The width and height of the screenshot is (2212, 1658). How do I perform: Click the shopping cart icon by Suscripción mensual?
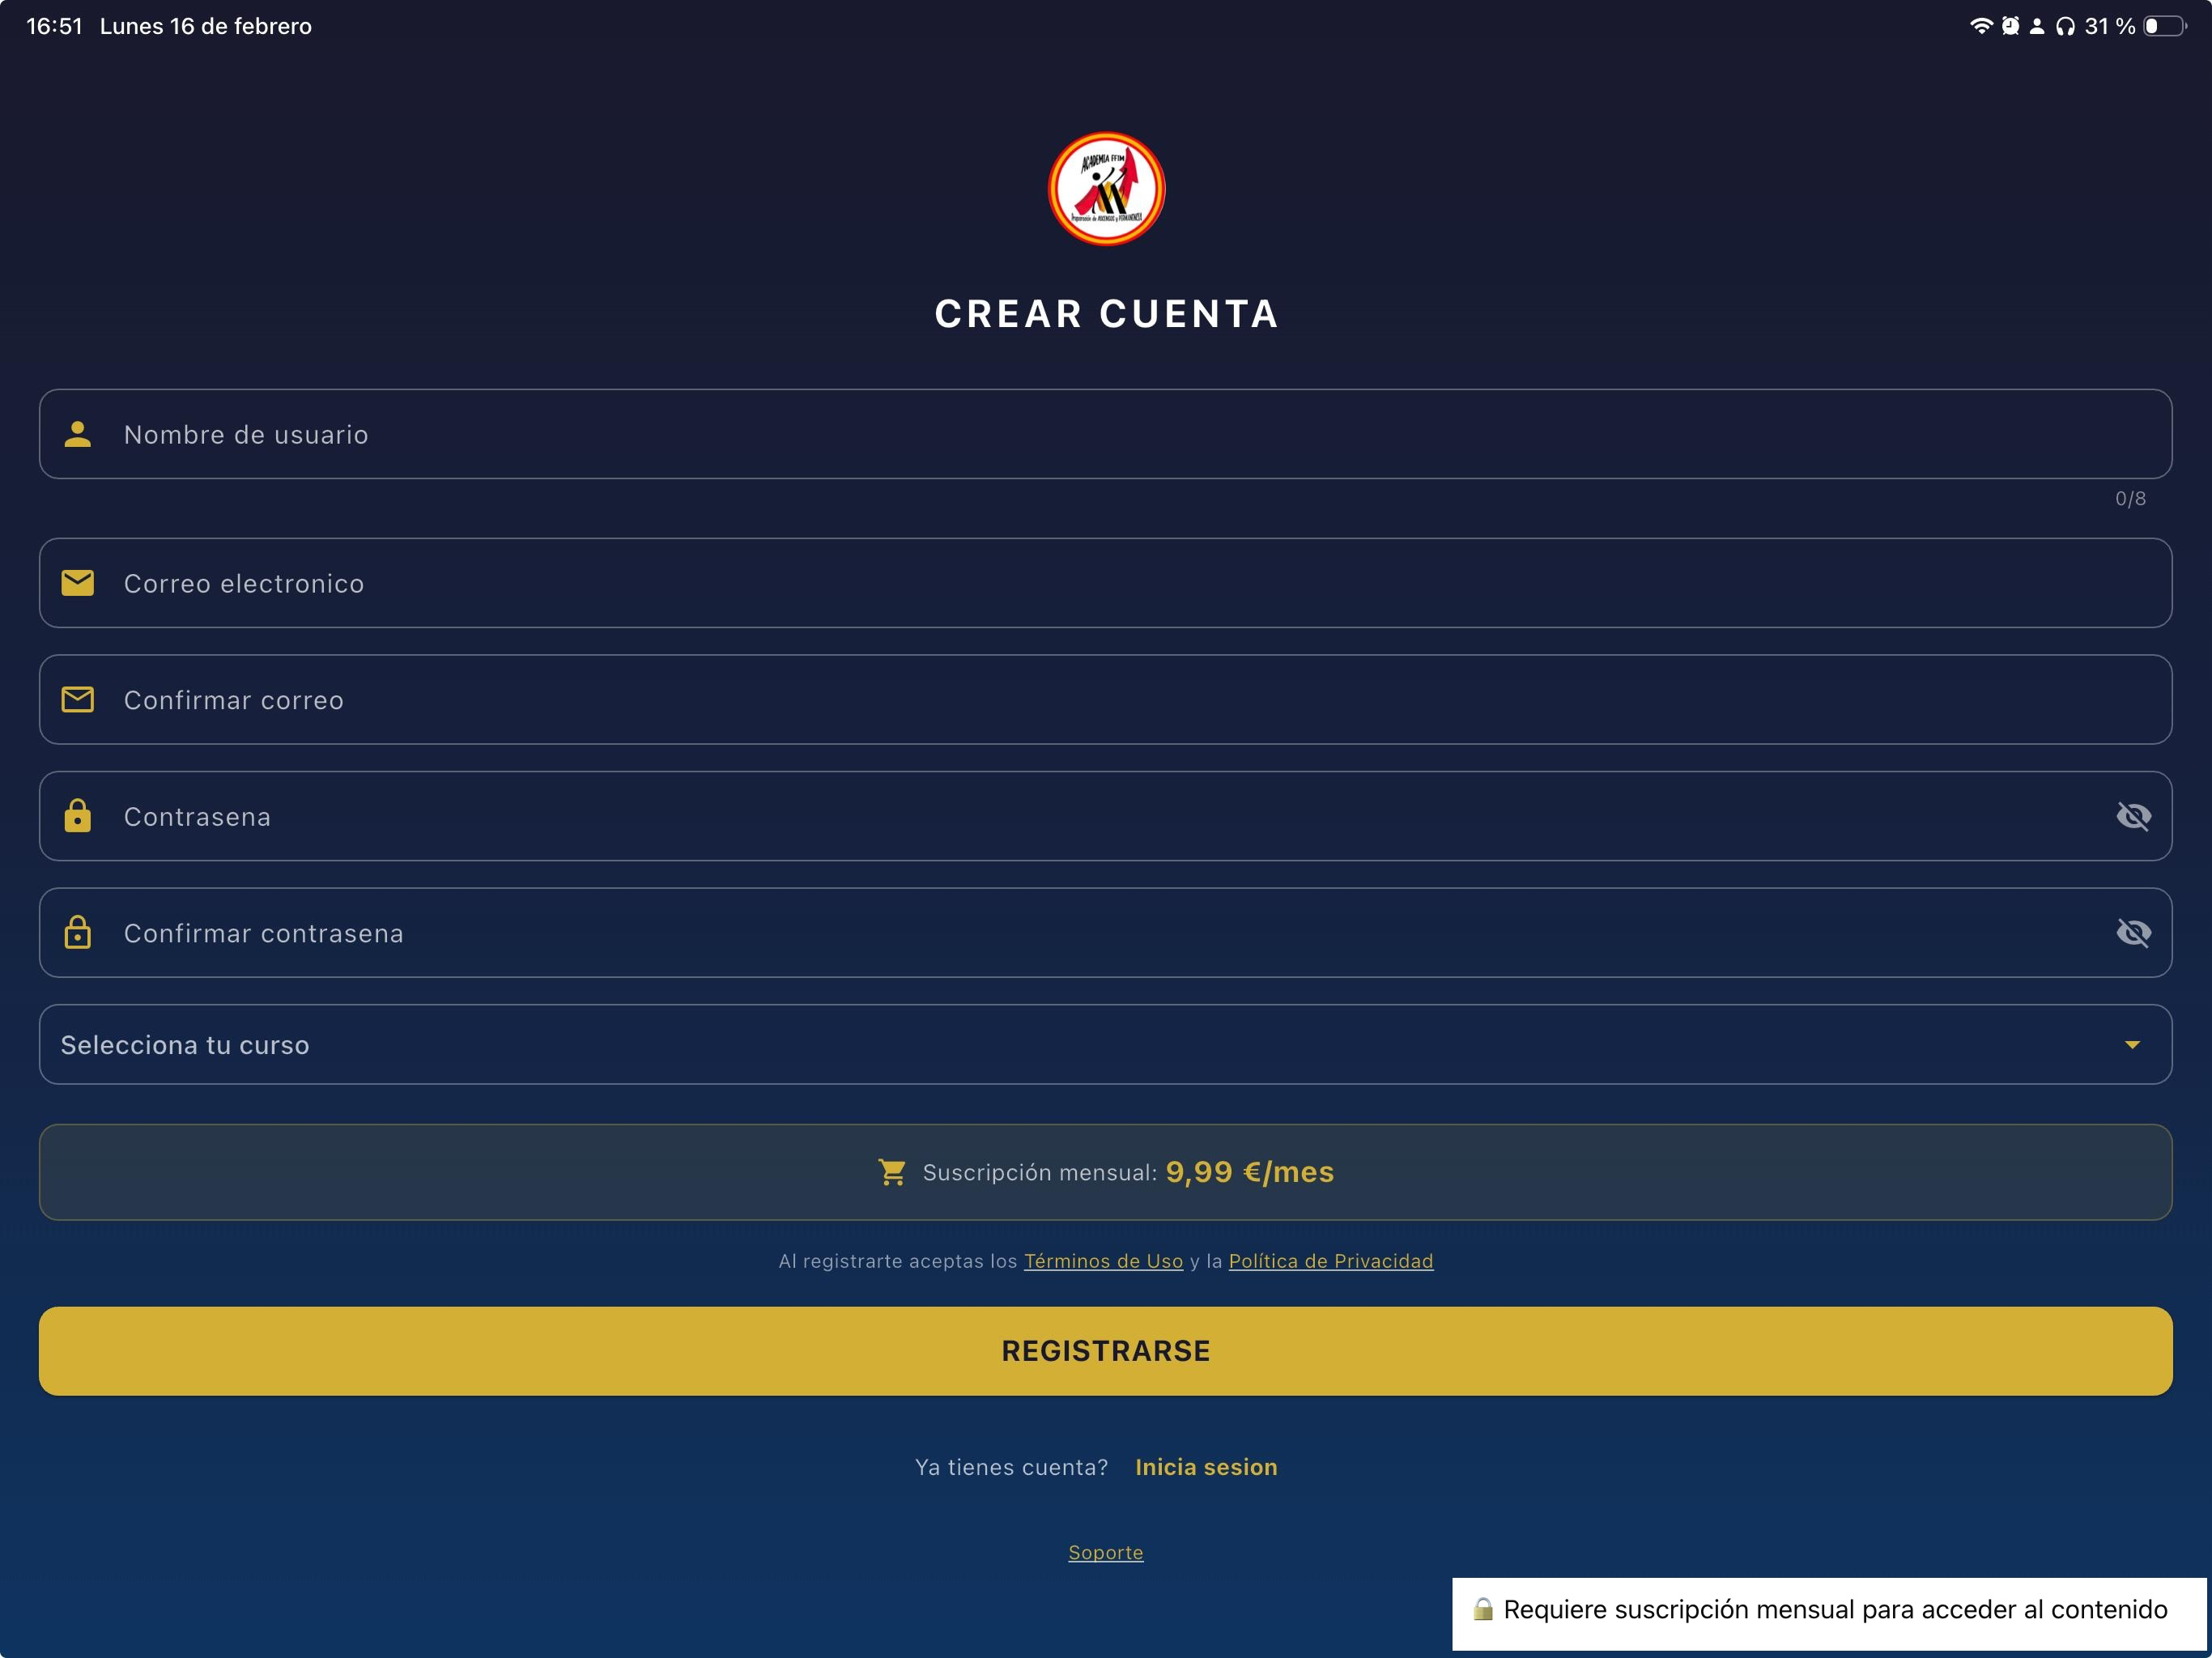click(x=892, y=1172)
